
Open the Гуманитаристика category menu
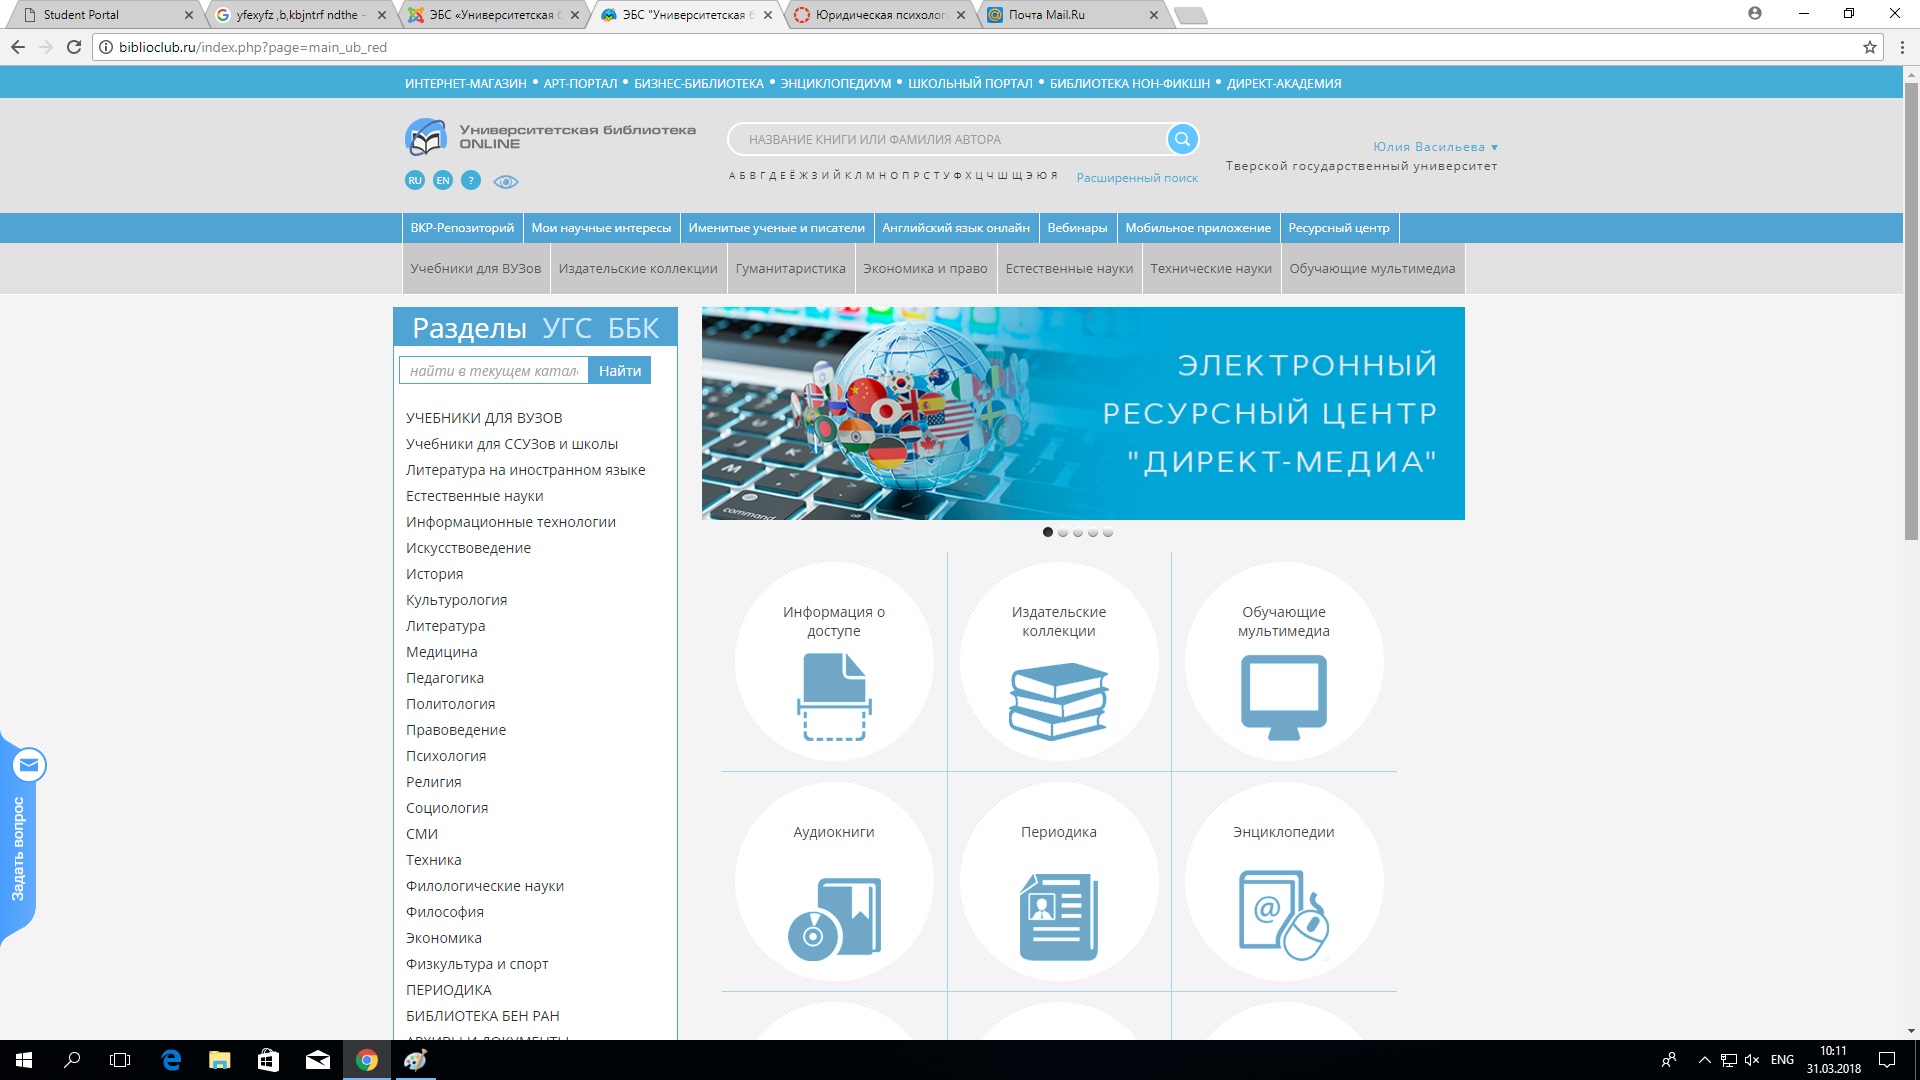point(790,269)
